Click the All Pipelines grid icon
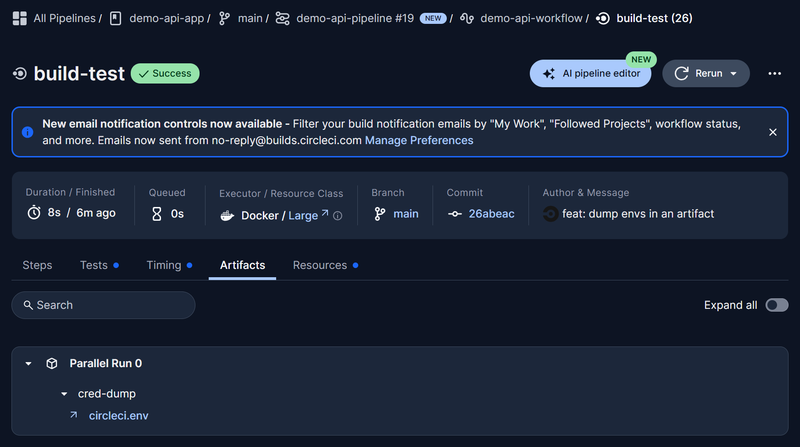 point(19,18)
